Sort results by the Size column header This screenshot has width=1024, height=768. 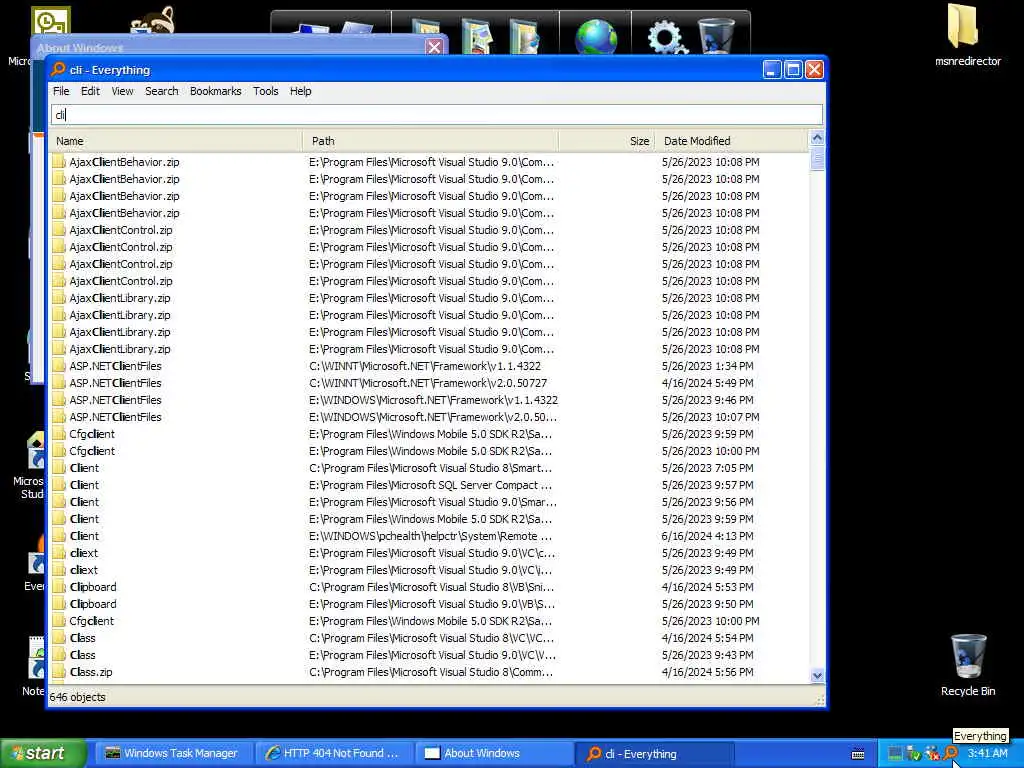click(607, 141)
